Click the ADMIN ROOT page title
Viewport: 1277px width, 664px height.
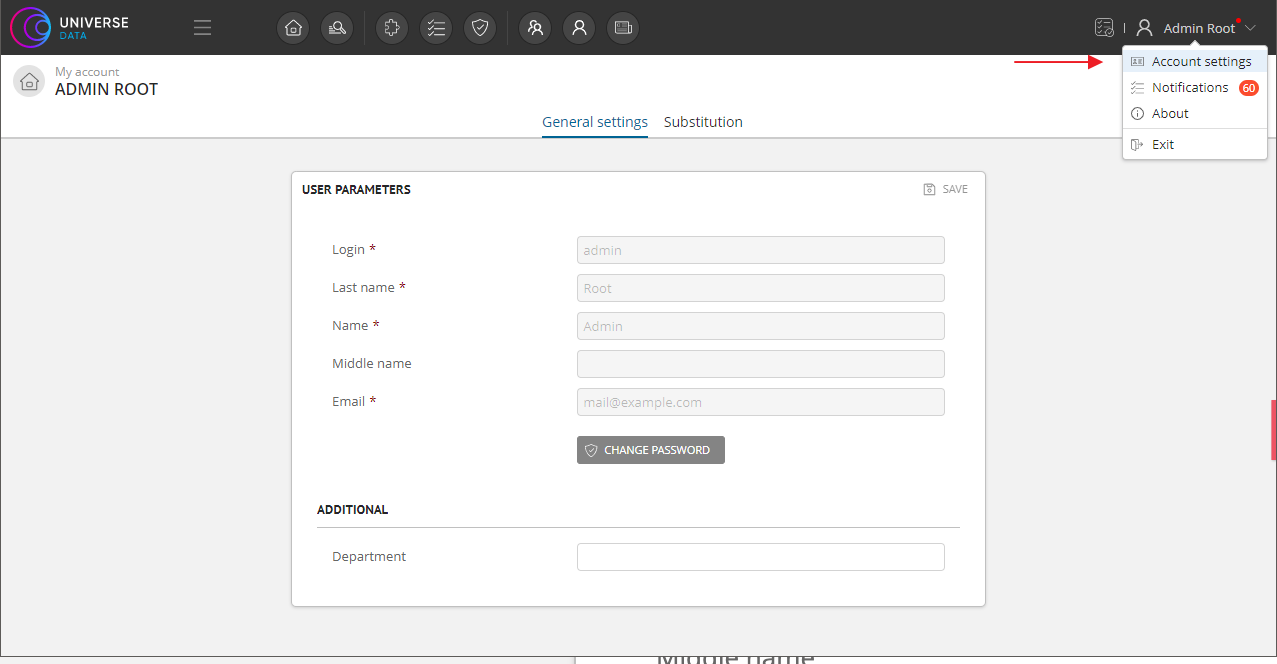(106, 89)
